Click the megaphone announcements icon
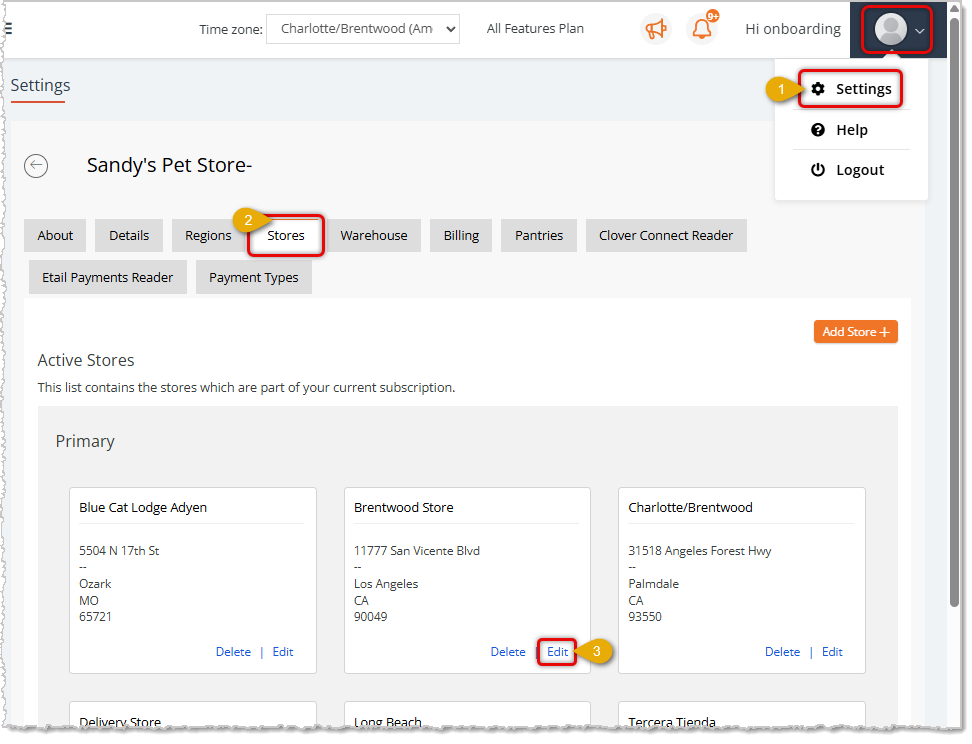972x744 pixels. tap(656, 29)
